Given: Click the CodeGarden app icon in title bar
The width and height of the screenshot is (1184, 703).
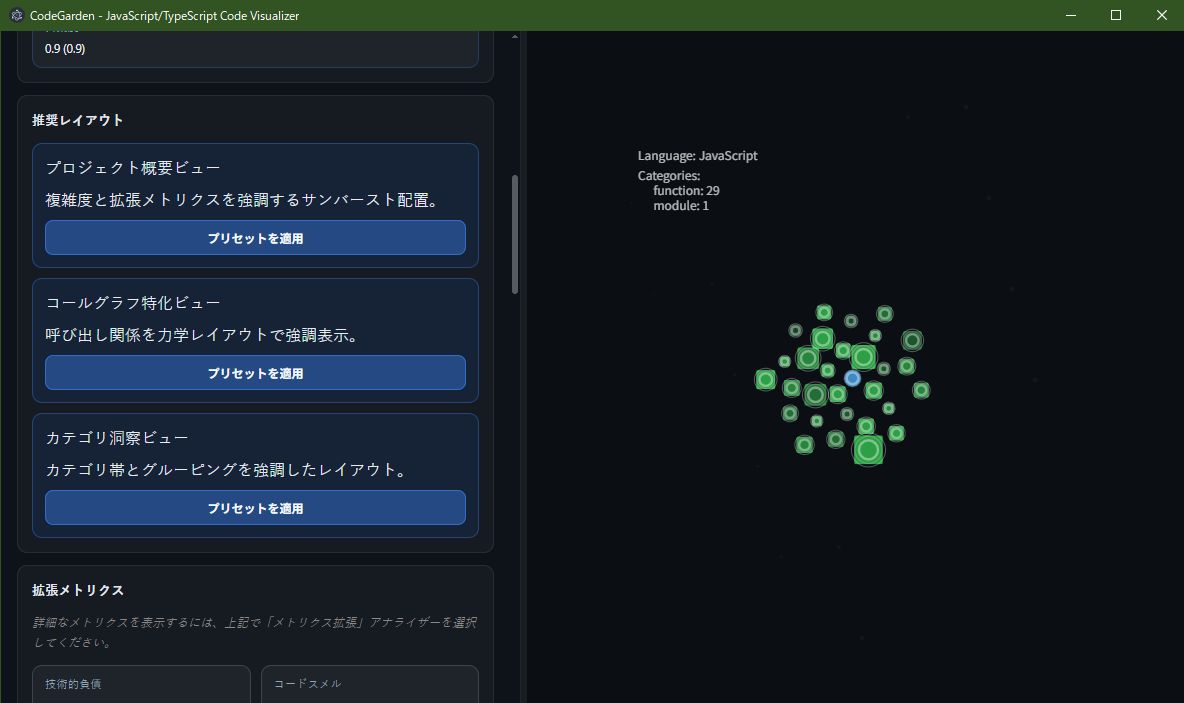Looking at the screenshot, I should pos(16,15).
